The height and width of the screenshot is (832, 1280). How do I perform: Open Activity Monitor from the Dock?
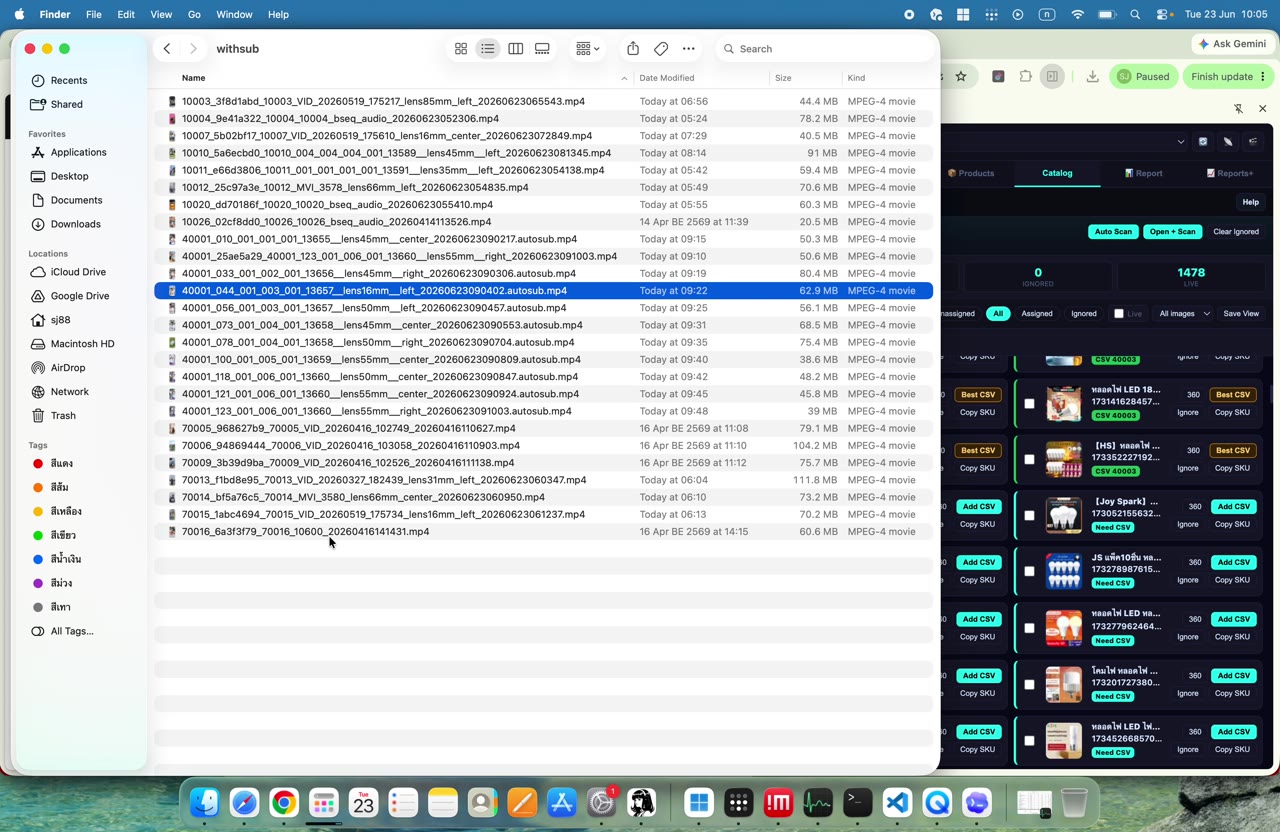pos(818,803)
